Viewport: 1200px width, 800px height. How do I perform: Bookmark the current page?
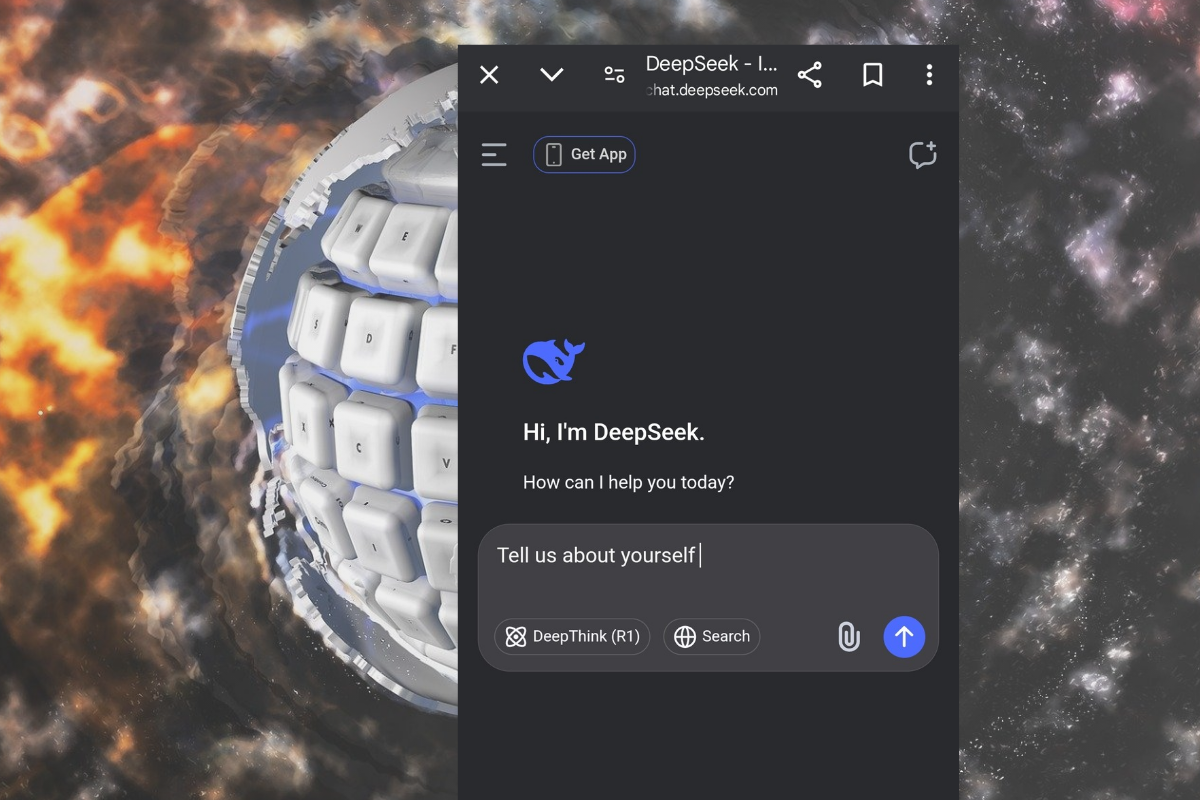coord(873,75)
